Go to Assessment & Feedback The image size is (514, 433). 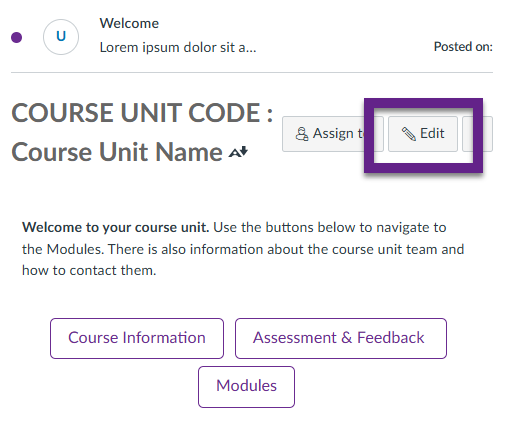click(341, 338)
